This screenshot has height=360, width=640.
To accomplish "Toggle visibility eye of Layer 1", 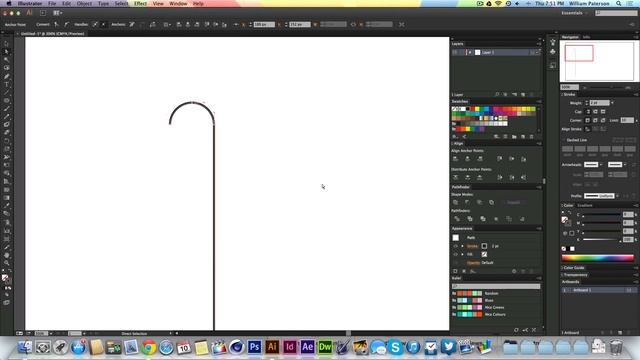I will [x=455, y=53].
